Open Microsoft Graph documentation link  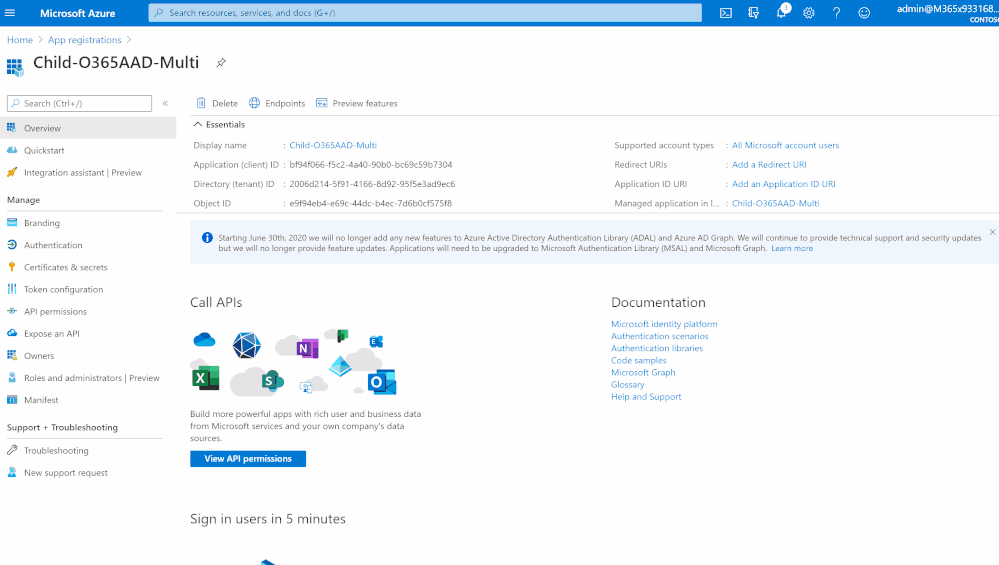click(643, 373)
